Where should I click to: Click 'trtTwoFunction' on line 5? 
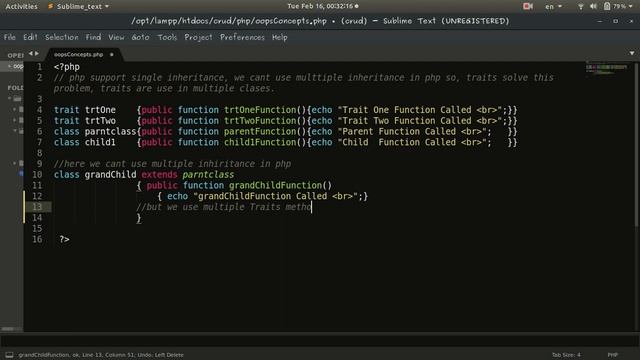click(260, 121)
